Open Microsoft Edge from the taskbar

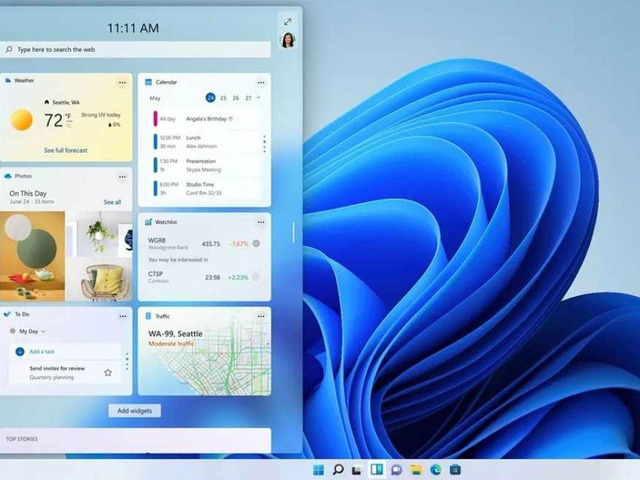pyautogui.click(x=436, y=469)
